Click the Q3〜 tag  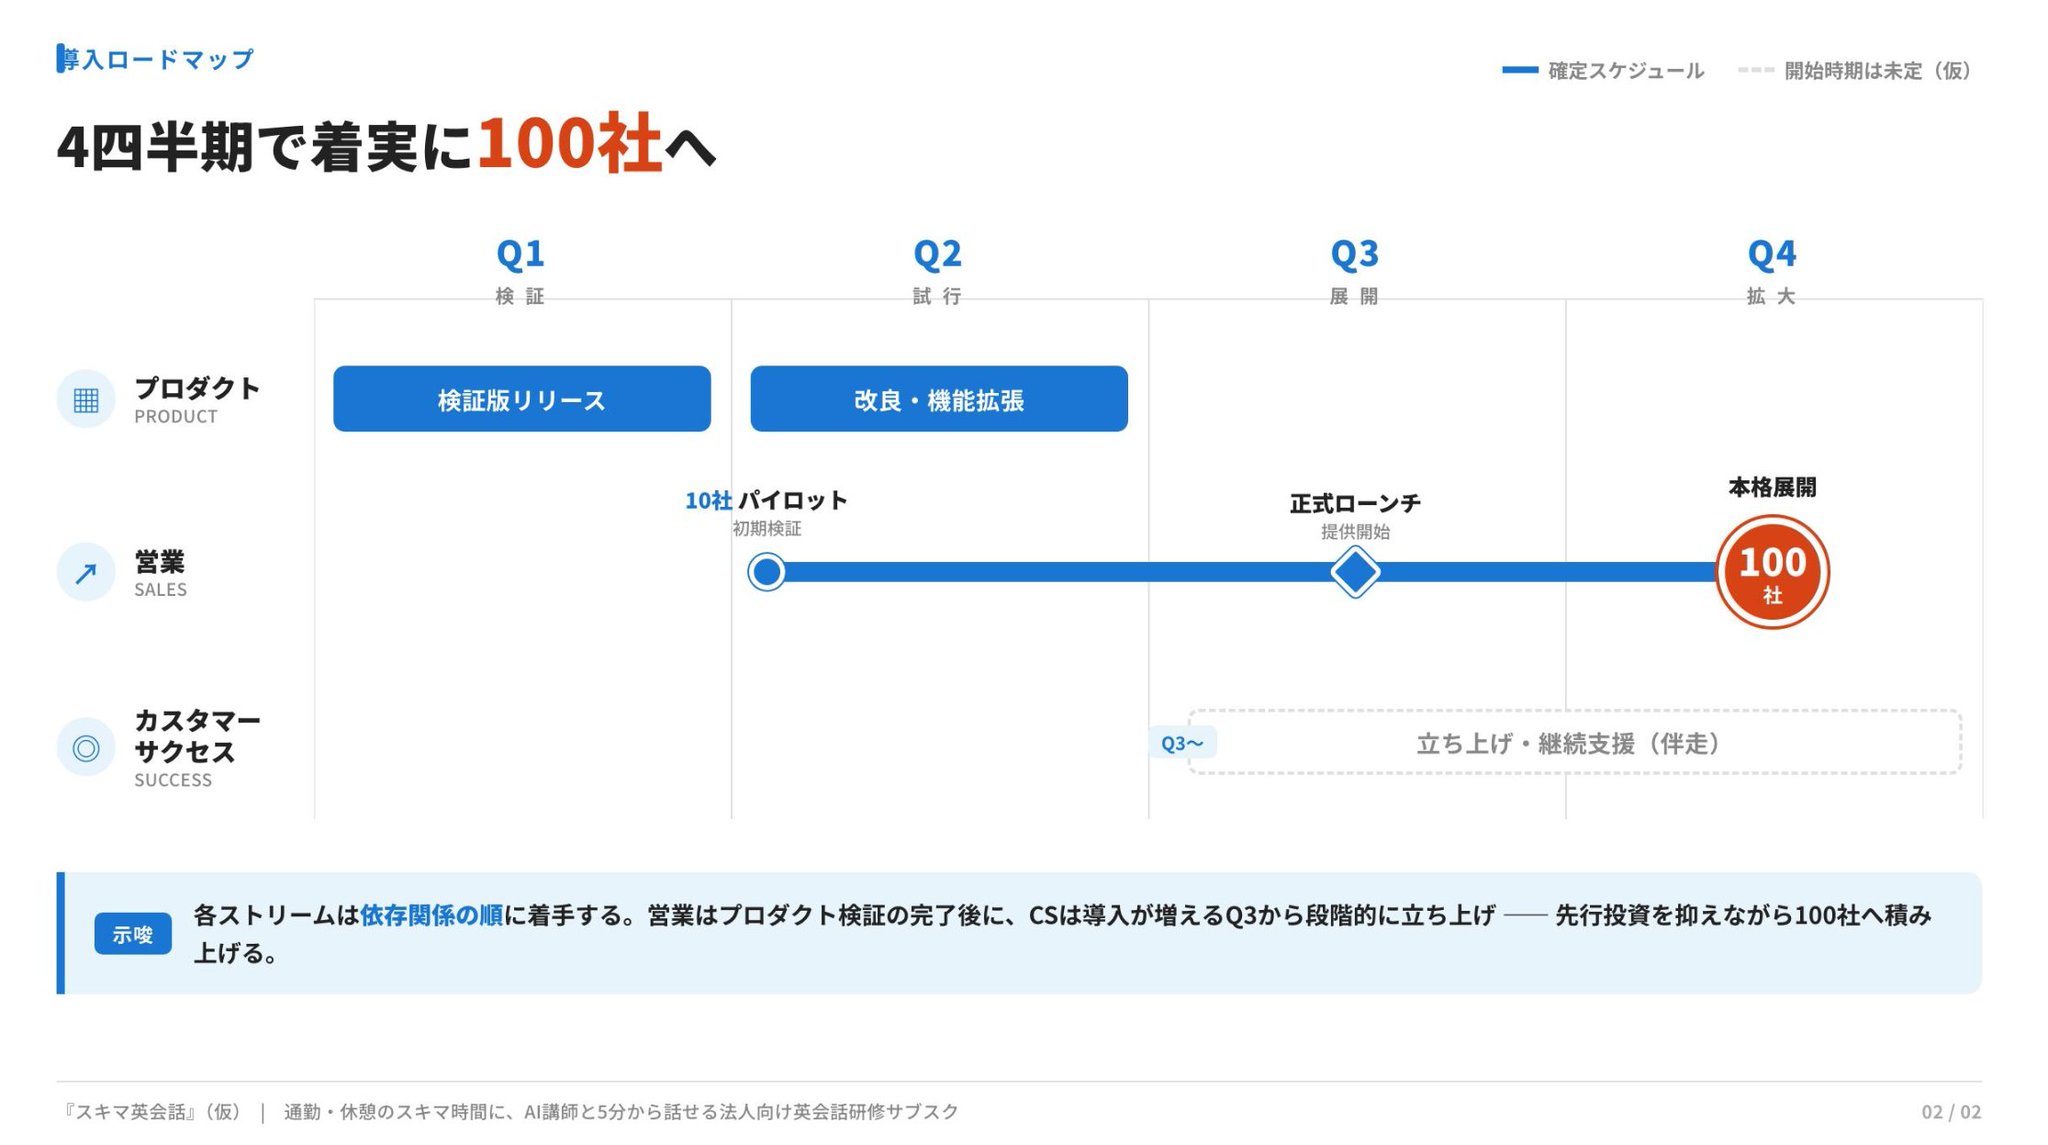1182,743
